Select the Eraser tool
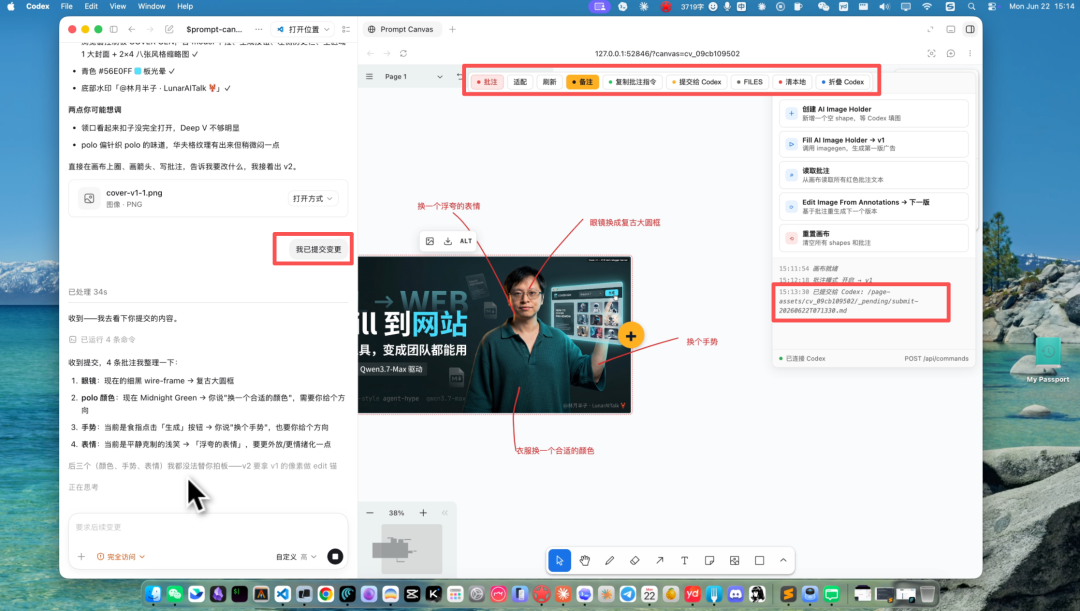 pyautogui.click(x=634, y=561)
